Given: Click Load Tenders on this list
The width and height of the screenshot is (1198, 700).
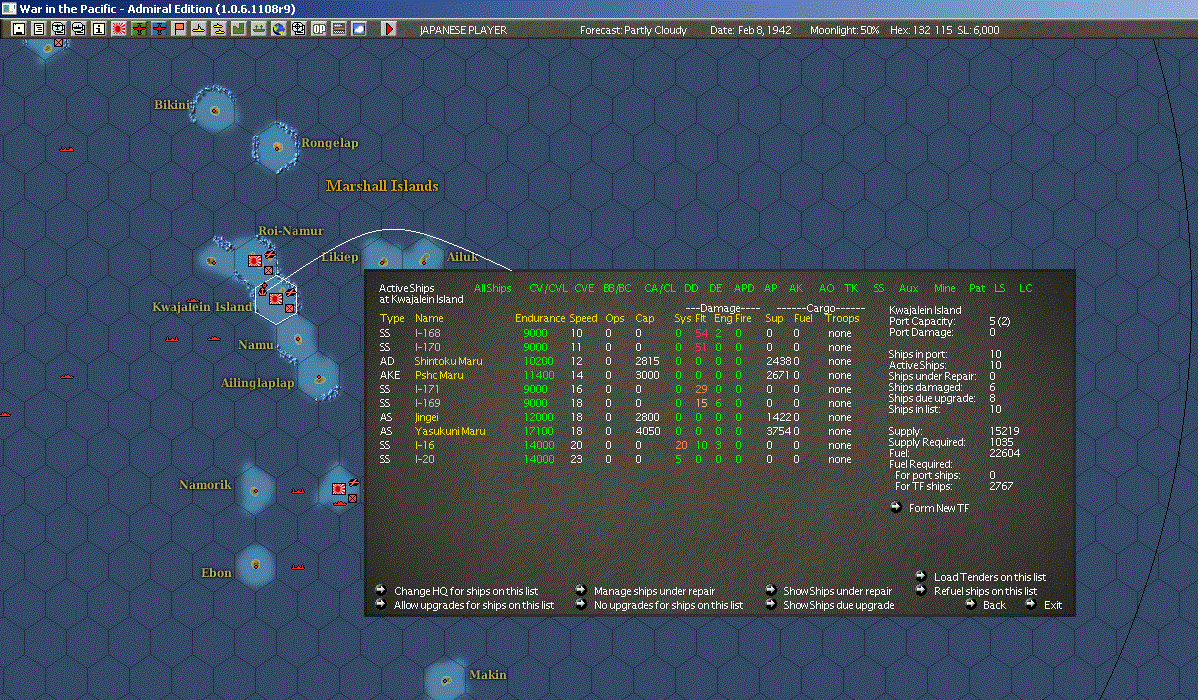Looking at the screenshot, I should 990,577.
